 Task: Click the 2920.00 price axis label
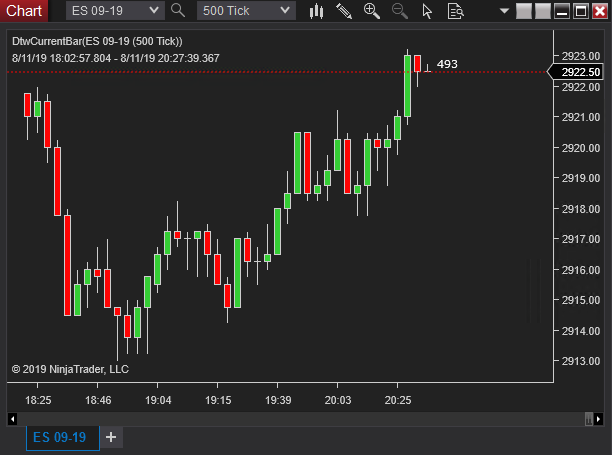click(x=581, y=148)
